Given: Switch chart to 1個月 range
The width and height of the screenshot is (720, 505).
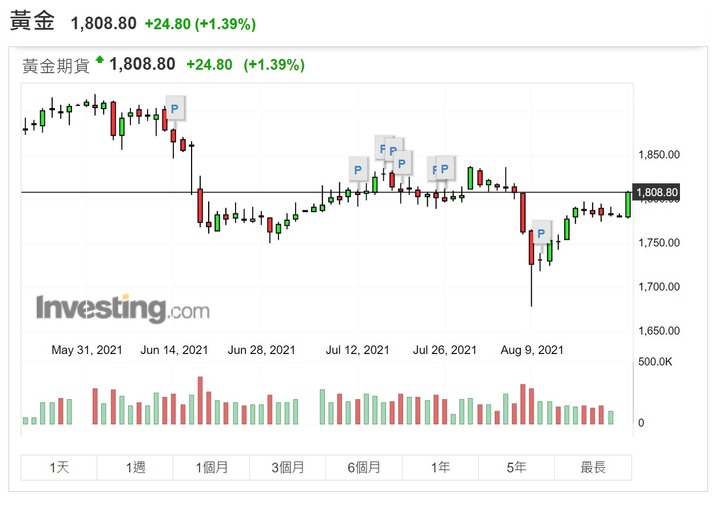Looking at the screenshot, I should [212, 467].
